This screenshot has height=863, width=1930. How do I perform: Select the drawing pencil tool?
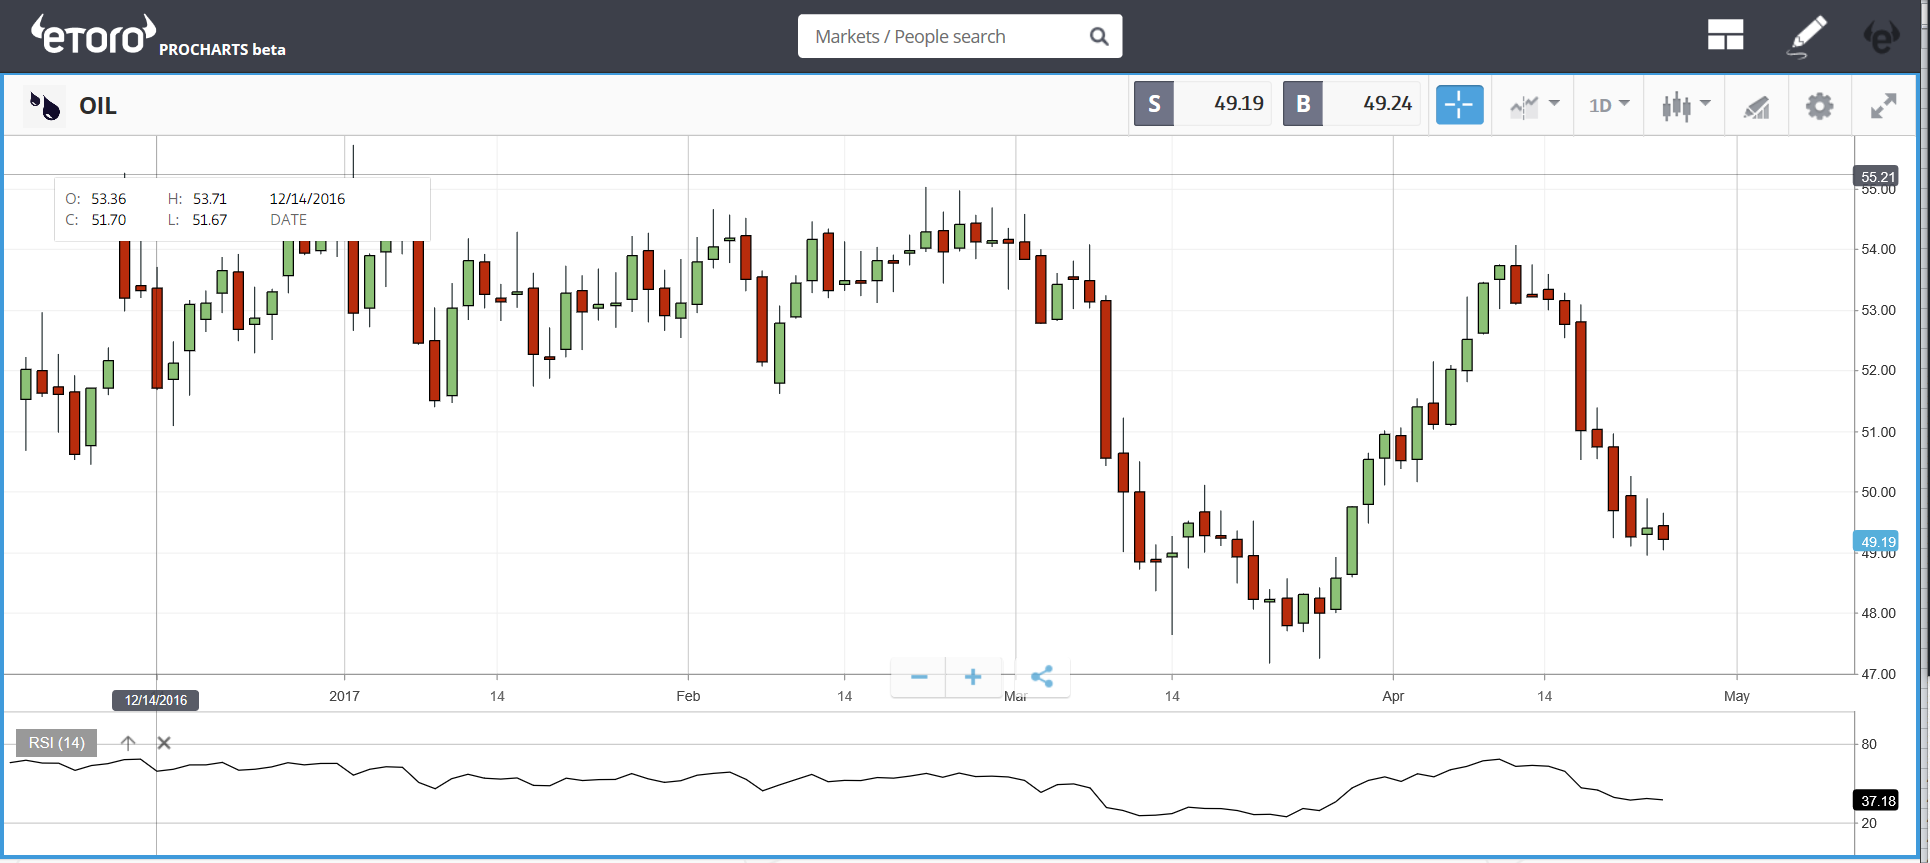click(1807, 36)
